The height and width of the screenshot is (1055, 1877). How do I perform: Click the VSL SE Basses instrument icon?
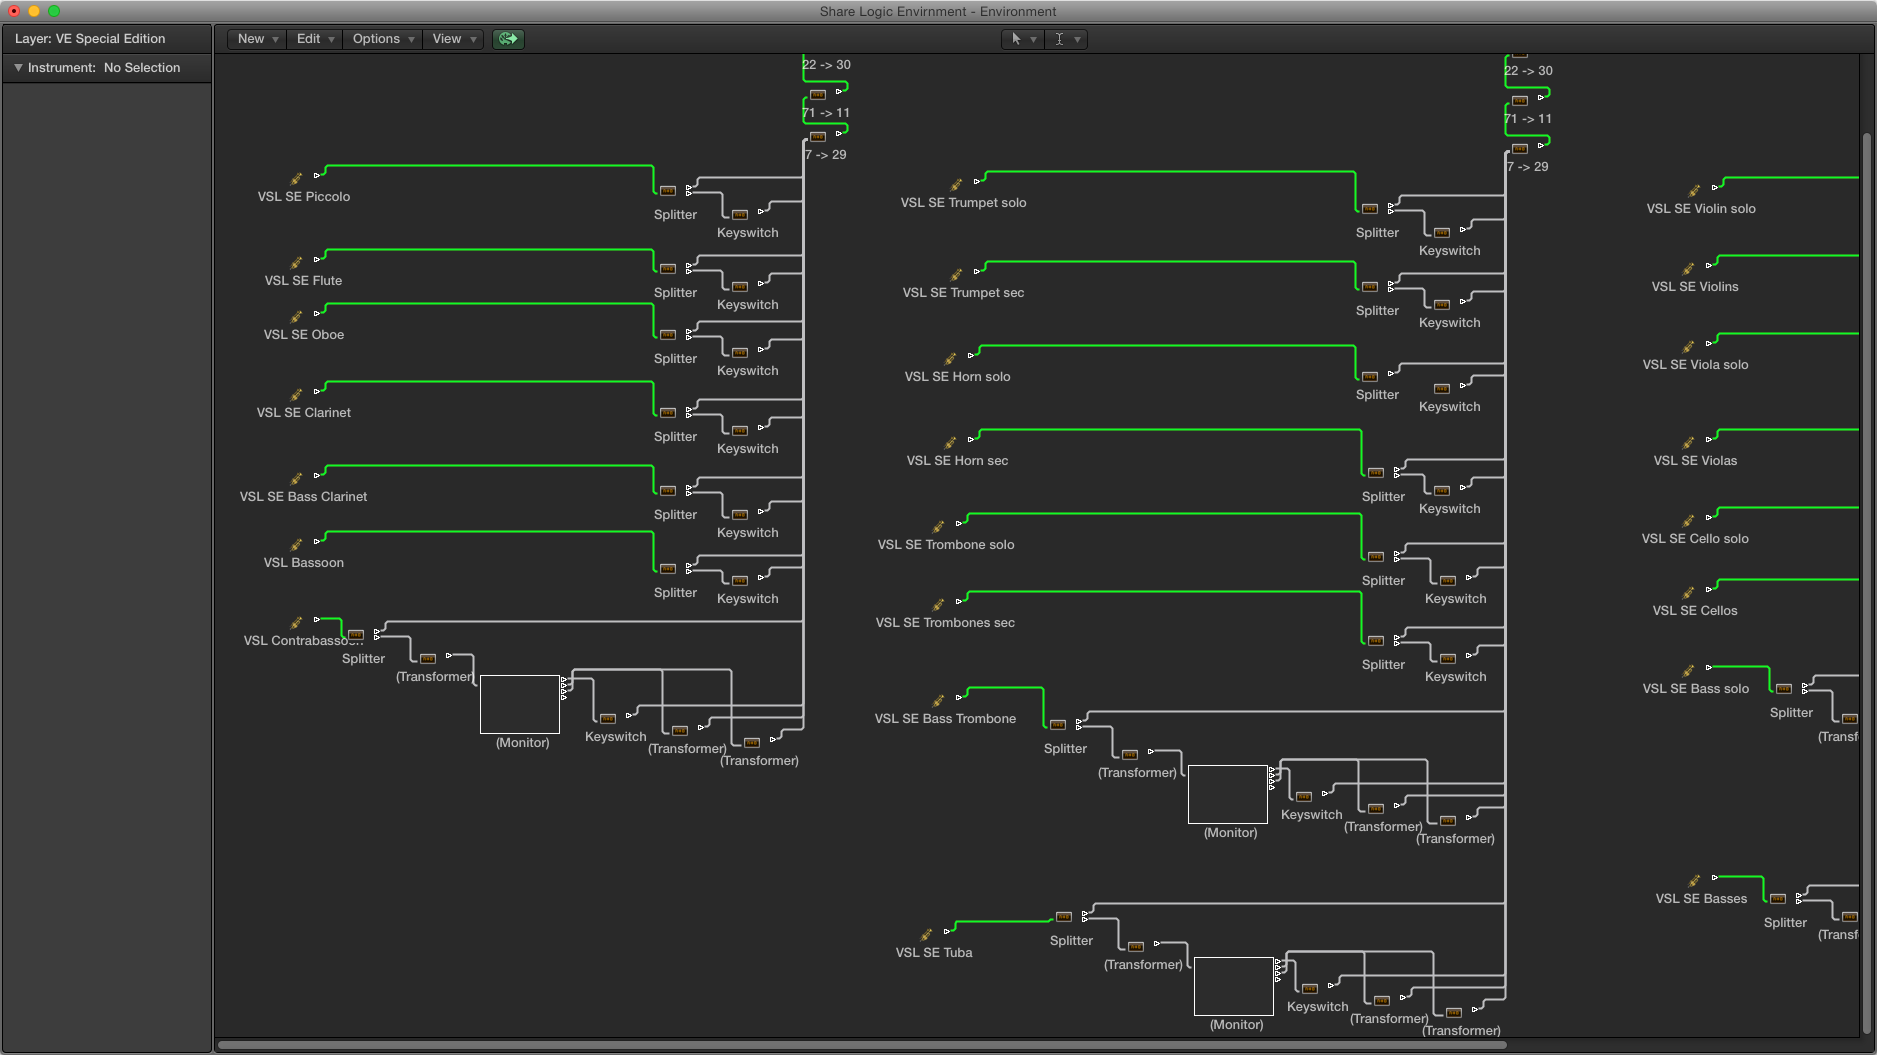click(x=1694, y=882)
